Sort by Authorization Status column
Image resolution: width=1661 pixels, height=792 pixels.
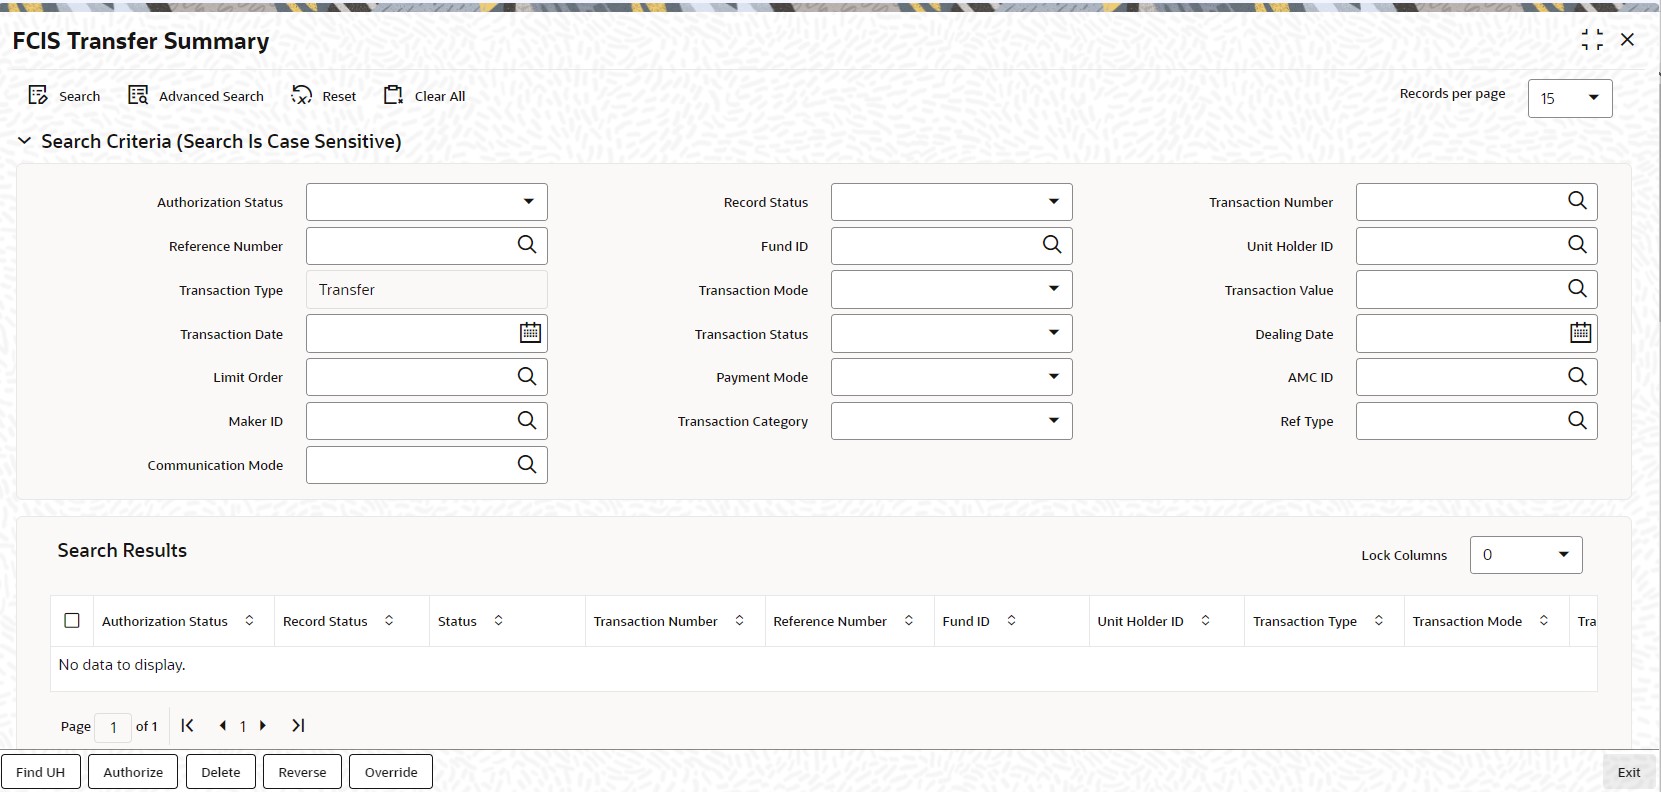(249, 621)
